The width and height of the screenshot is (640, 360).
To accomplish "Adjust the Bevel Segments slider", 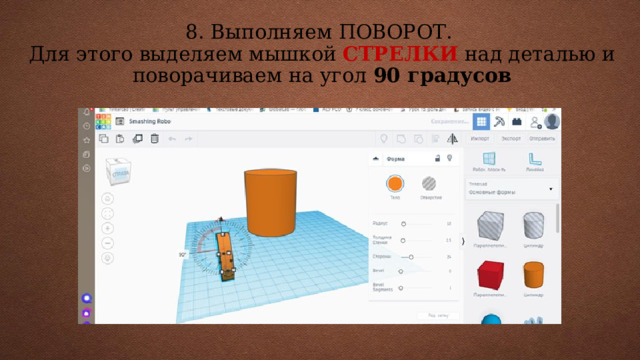I will (x=401, y=288).
